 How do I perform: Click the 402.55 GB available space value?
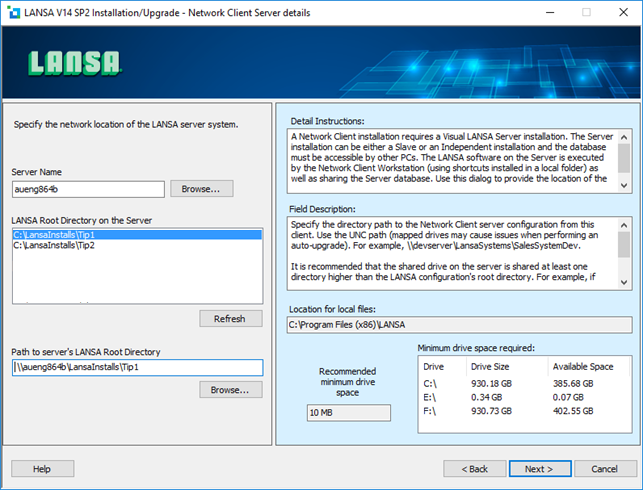tap(573, 411)
